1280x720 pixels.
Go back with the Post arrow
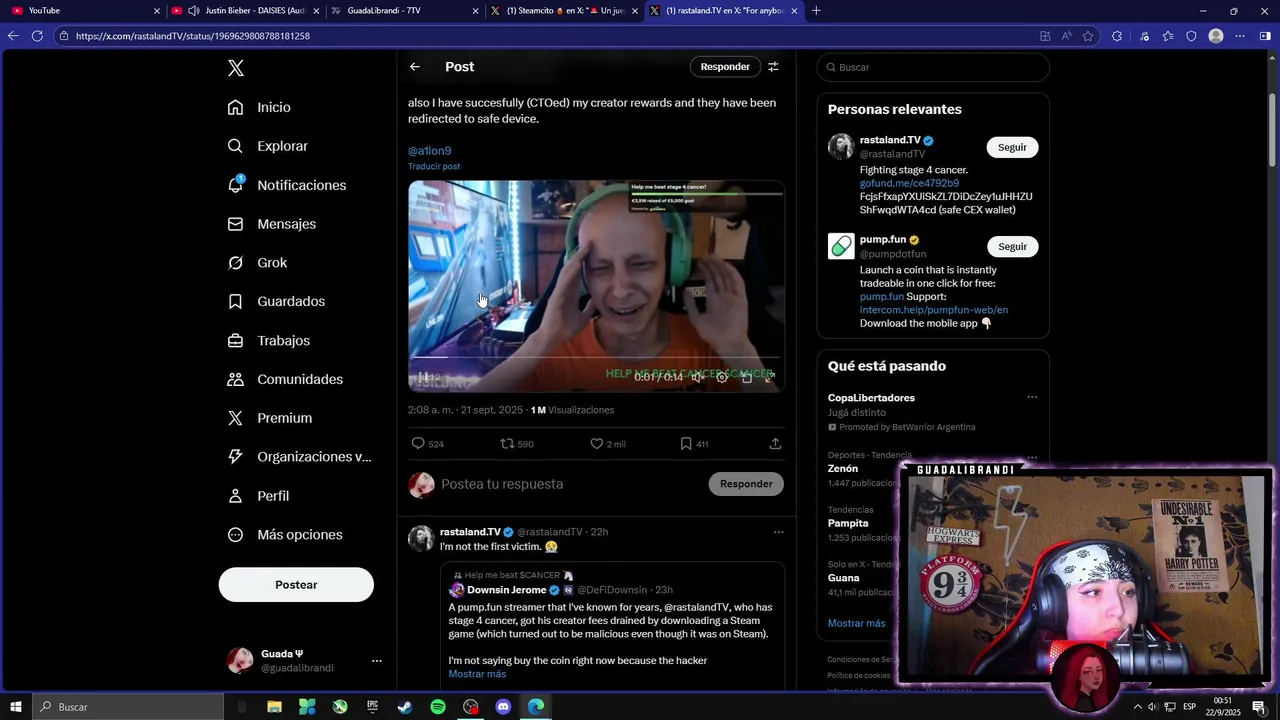coord(415,67)
